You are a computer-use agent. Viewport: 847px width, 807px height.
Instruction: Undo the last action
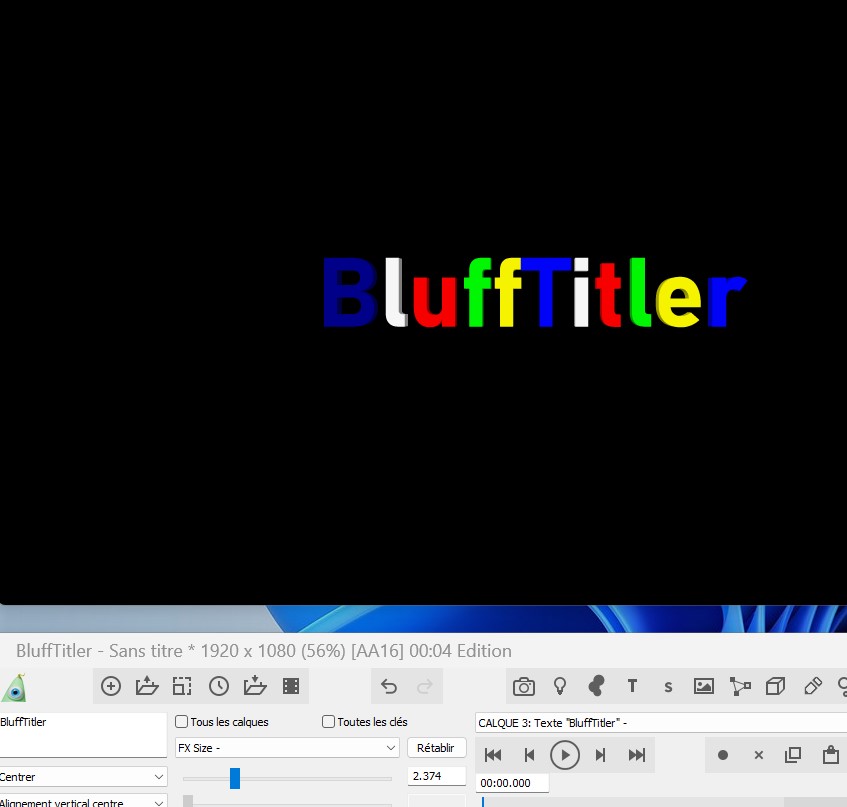coord(389,686)
